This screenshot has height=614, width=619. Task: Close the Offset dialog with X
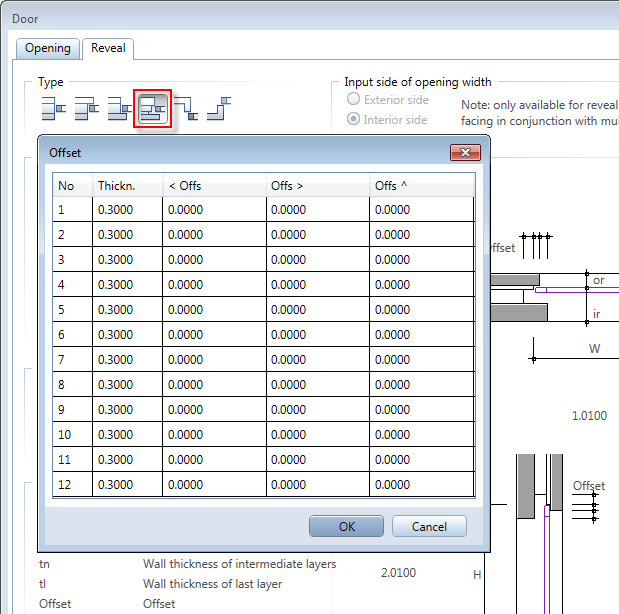click(x=465, y=153)
